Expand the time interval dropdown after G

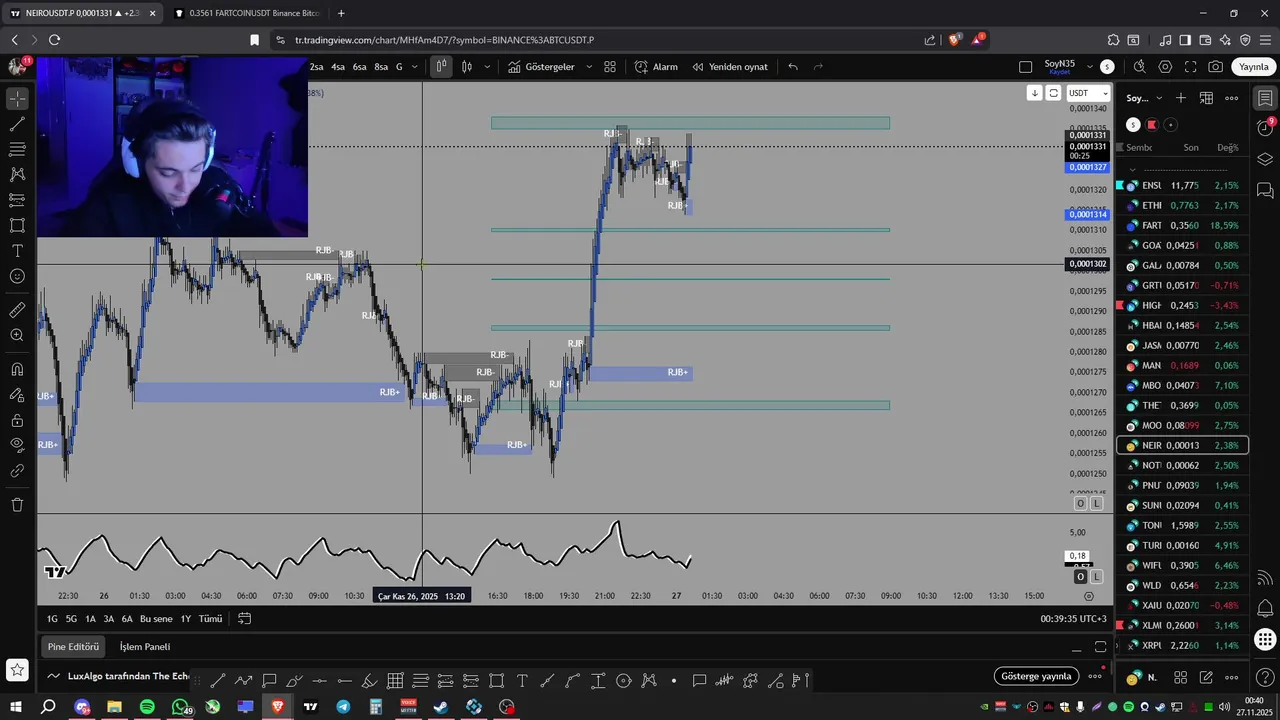(x=417, y=67)
